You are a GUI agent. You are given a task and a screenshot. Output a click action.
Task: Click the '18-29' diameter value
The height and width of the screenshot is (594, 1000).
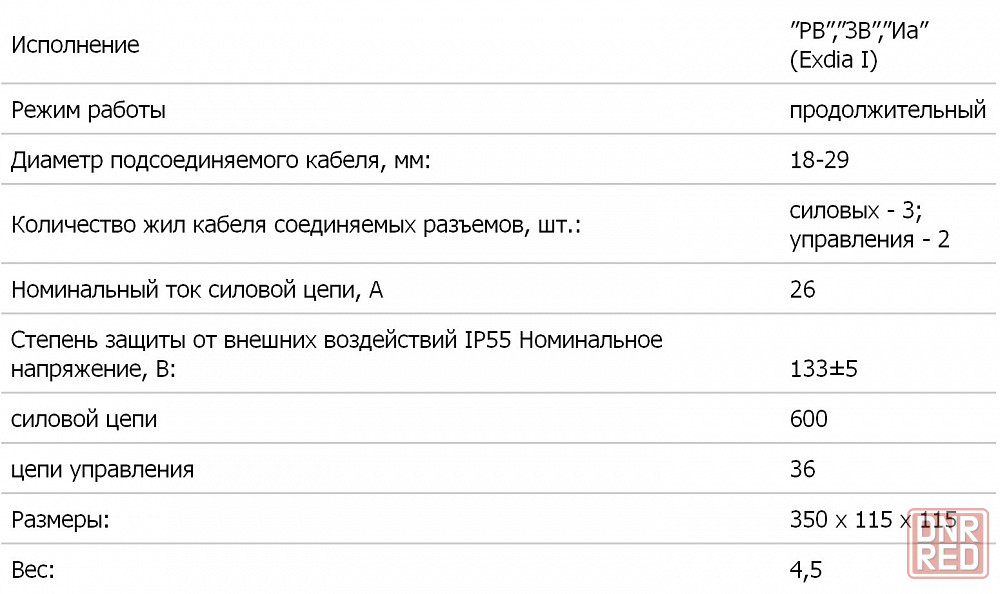click(x=820, y=160)
